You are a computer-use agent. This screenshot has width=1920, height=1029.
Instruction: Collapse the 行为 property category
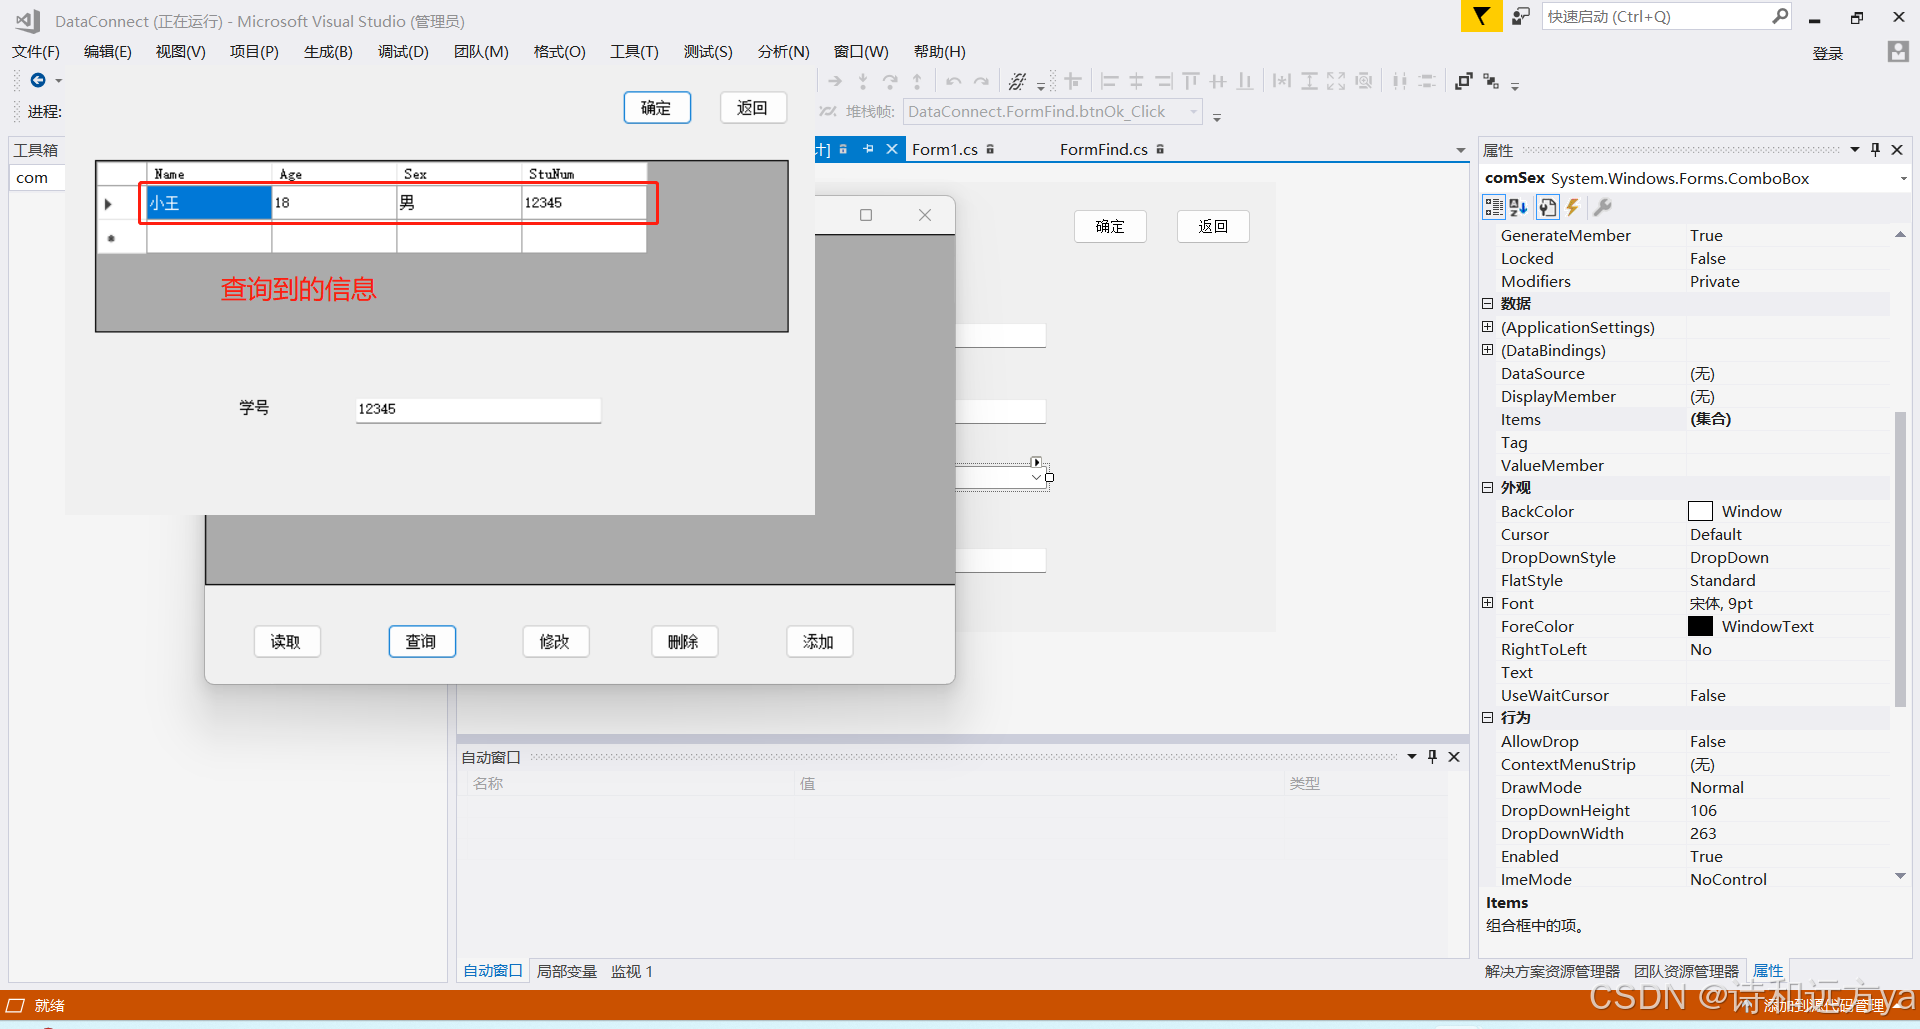pos(1487,718)
